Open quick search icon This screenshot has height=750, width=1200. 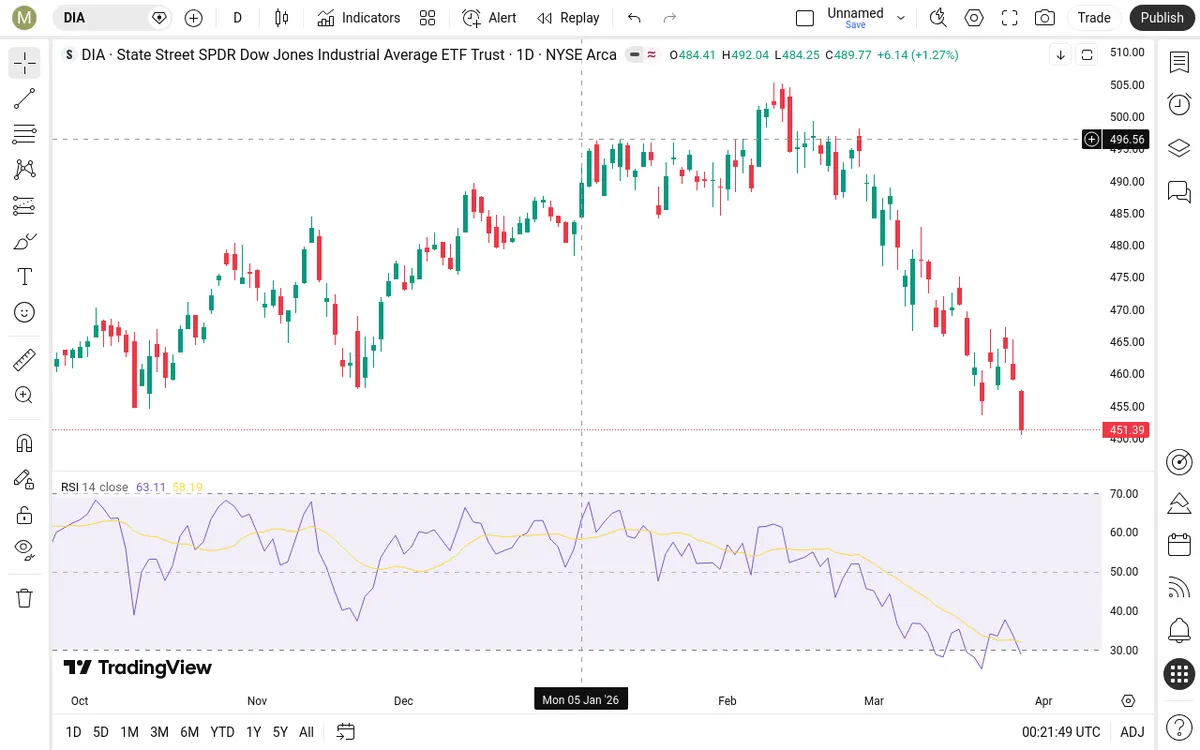(x=938, y=17)
